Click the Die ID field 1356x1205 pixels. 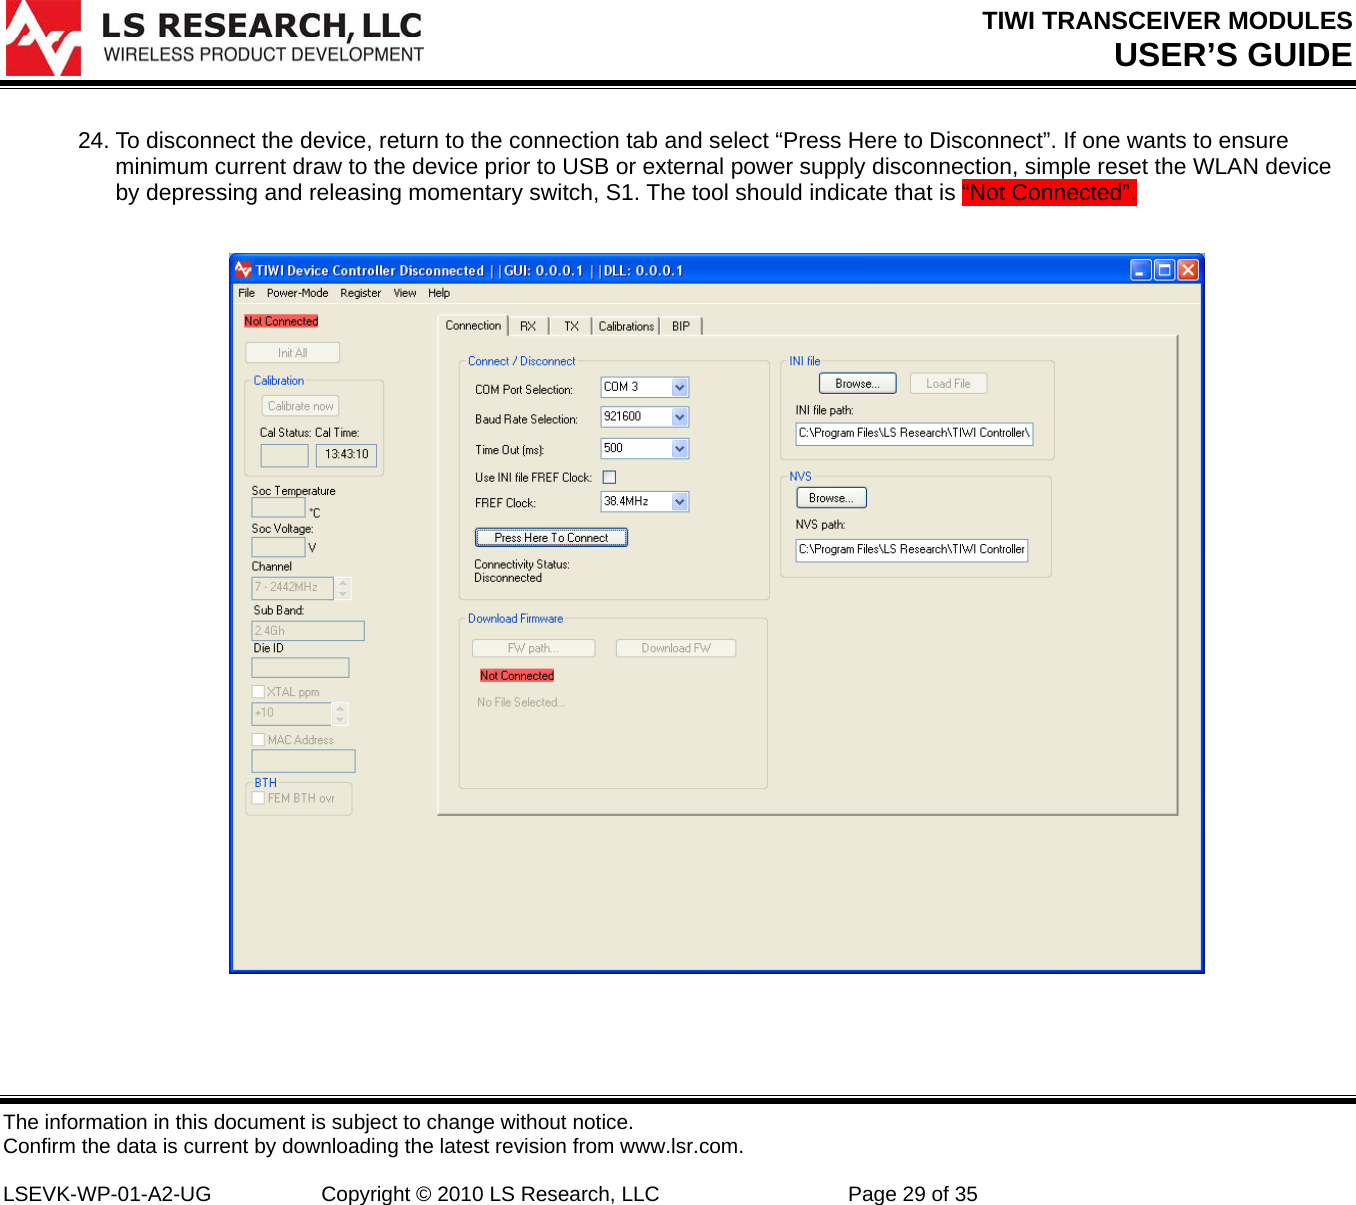click(x=300, y=668)
